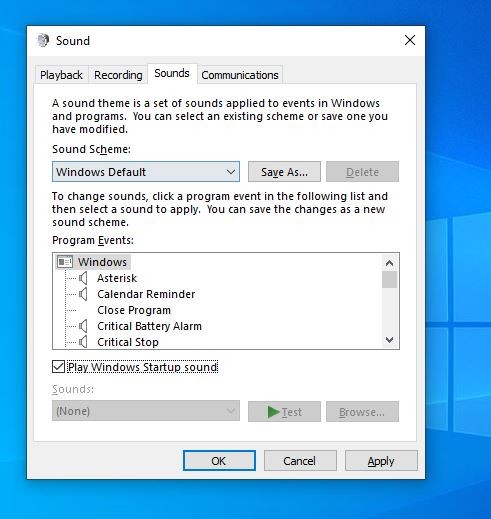This screenshot has height=519, width=491.
Task: Open the disabled Sounds (None) dropdown
Action: [146, 411]
